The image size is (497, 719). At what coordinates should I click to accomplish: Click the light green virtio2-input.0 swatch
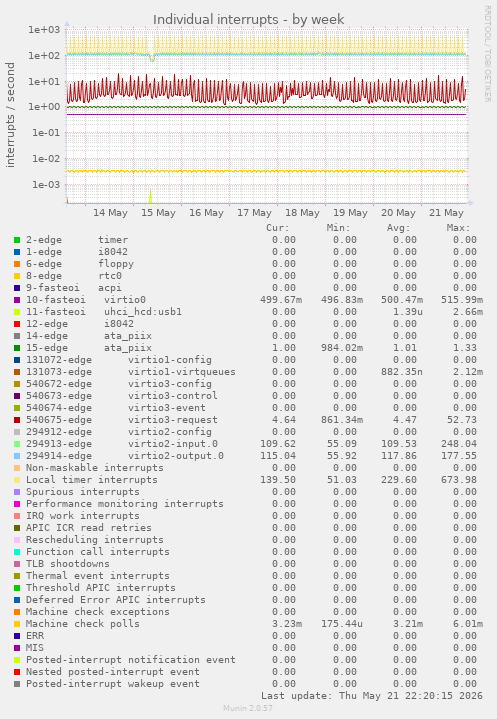click(17, 444)
